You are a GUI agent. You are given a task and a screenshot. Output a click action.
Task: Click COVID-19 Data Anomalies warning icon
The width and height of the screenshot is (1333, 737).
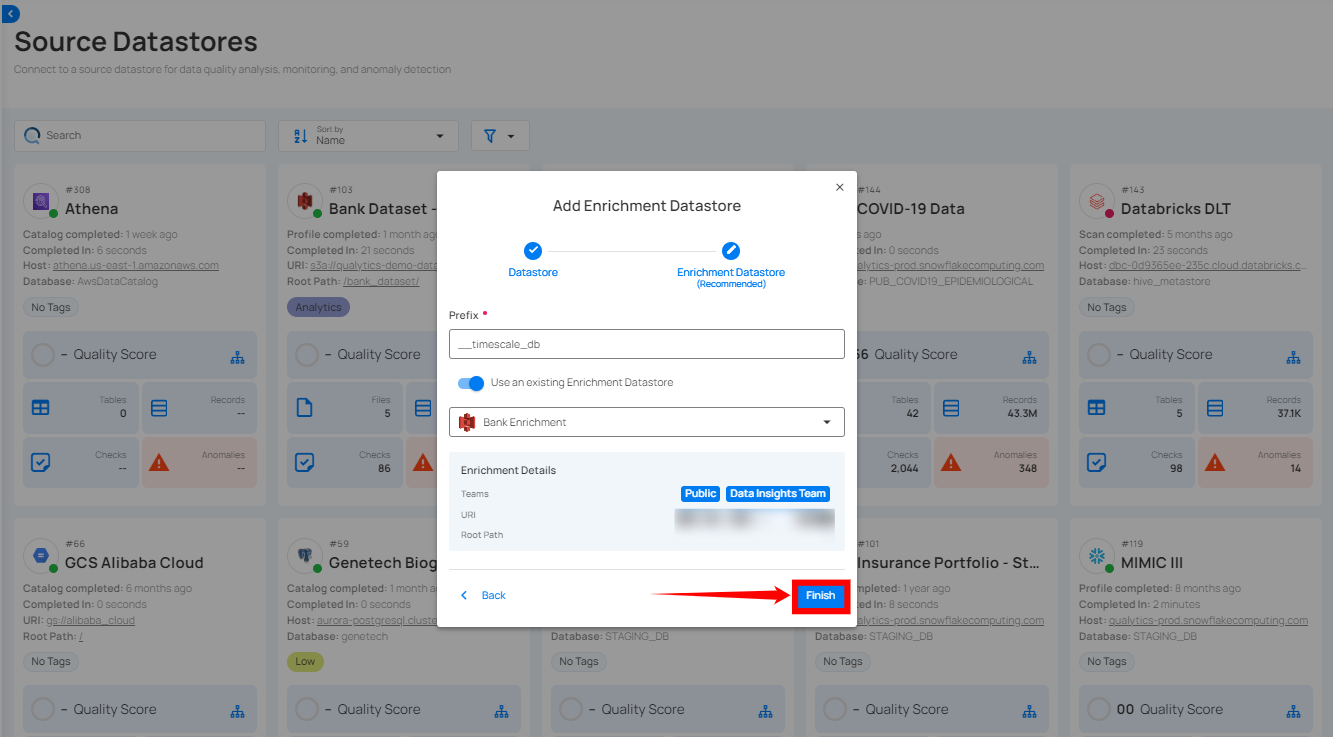coord(951,463)
